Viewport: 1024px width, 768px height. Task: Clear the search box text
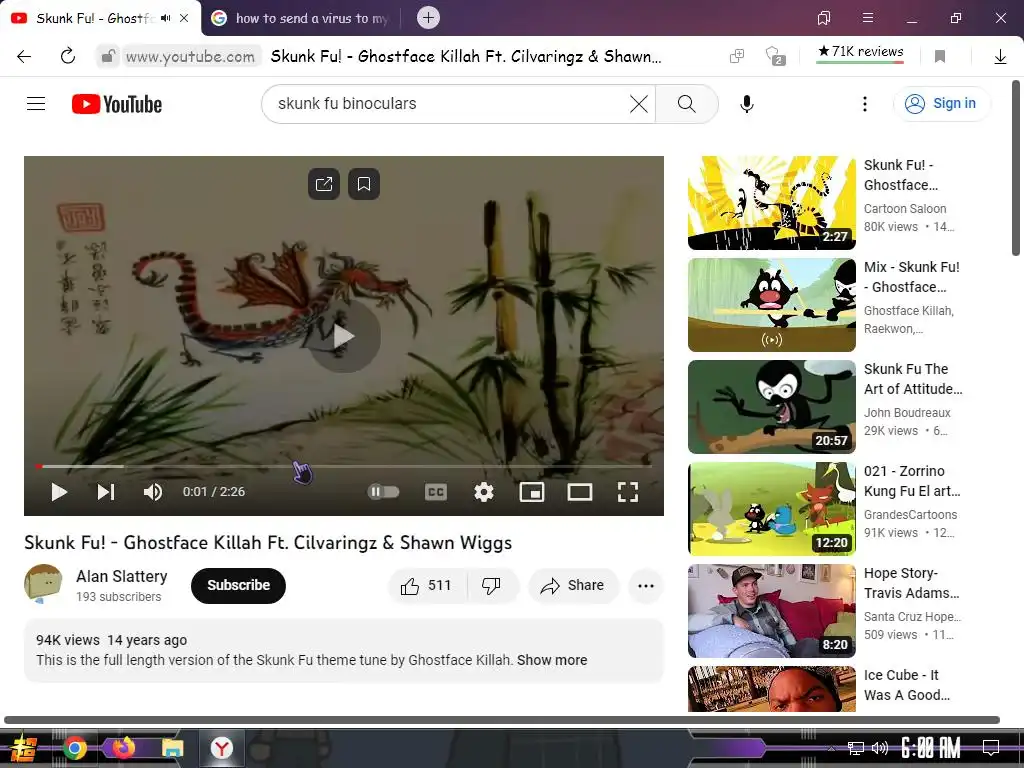[x=639, y=103]
